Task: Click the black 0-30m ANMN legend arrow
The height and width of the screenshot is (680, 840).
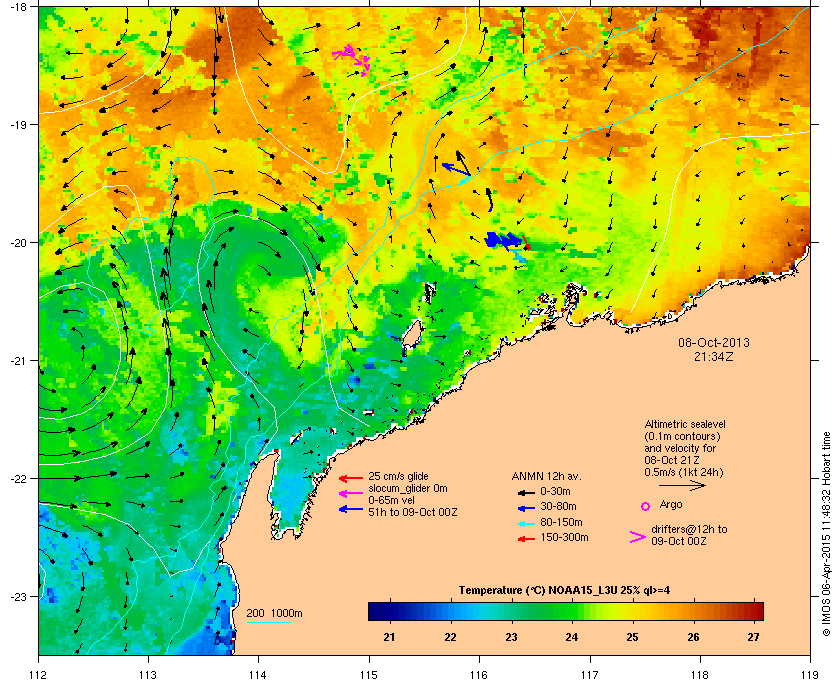Action: 527,492
